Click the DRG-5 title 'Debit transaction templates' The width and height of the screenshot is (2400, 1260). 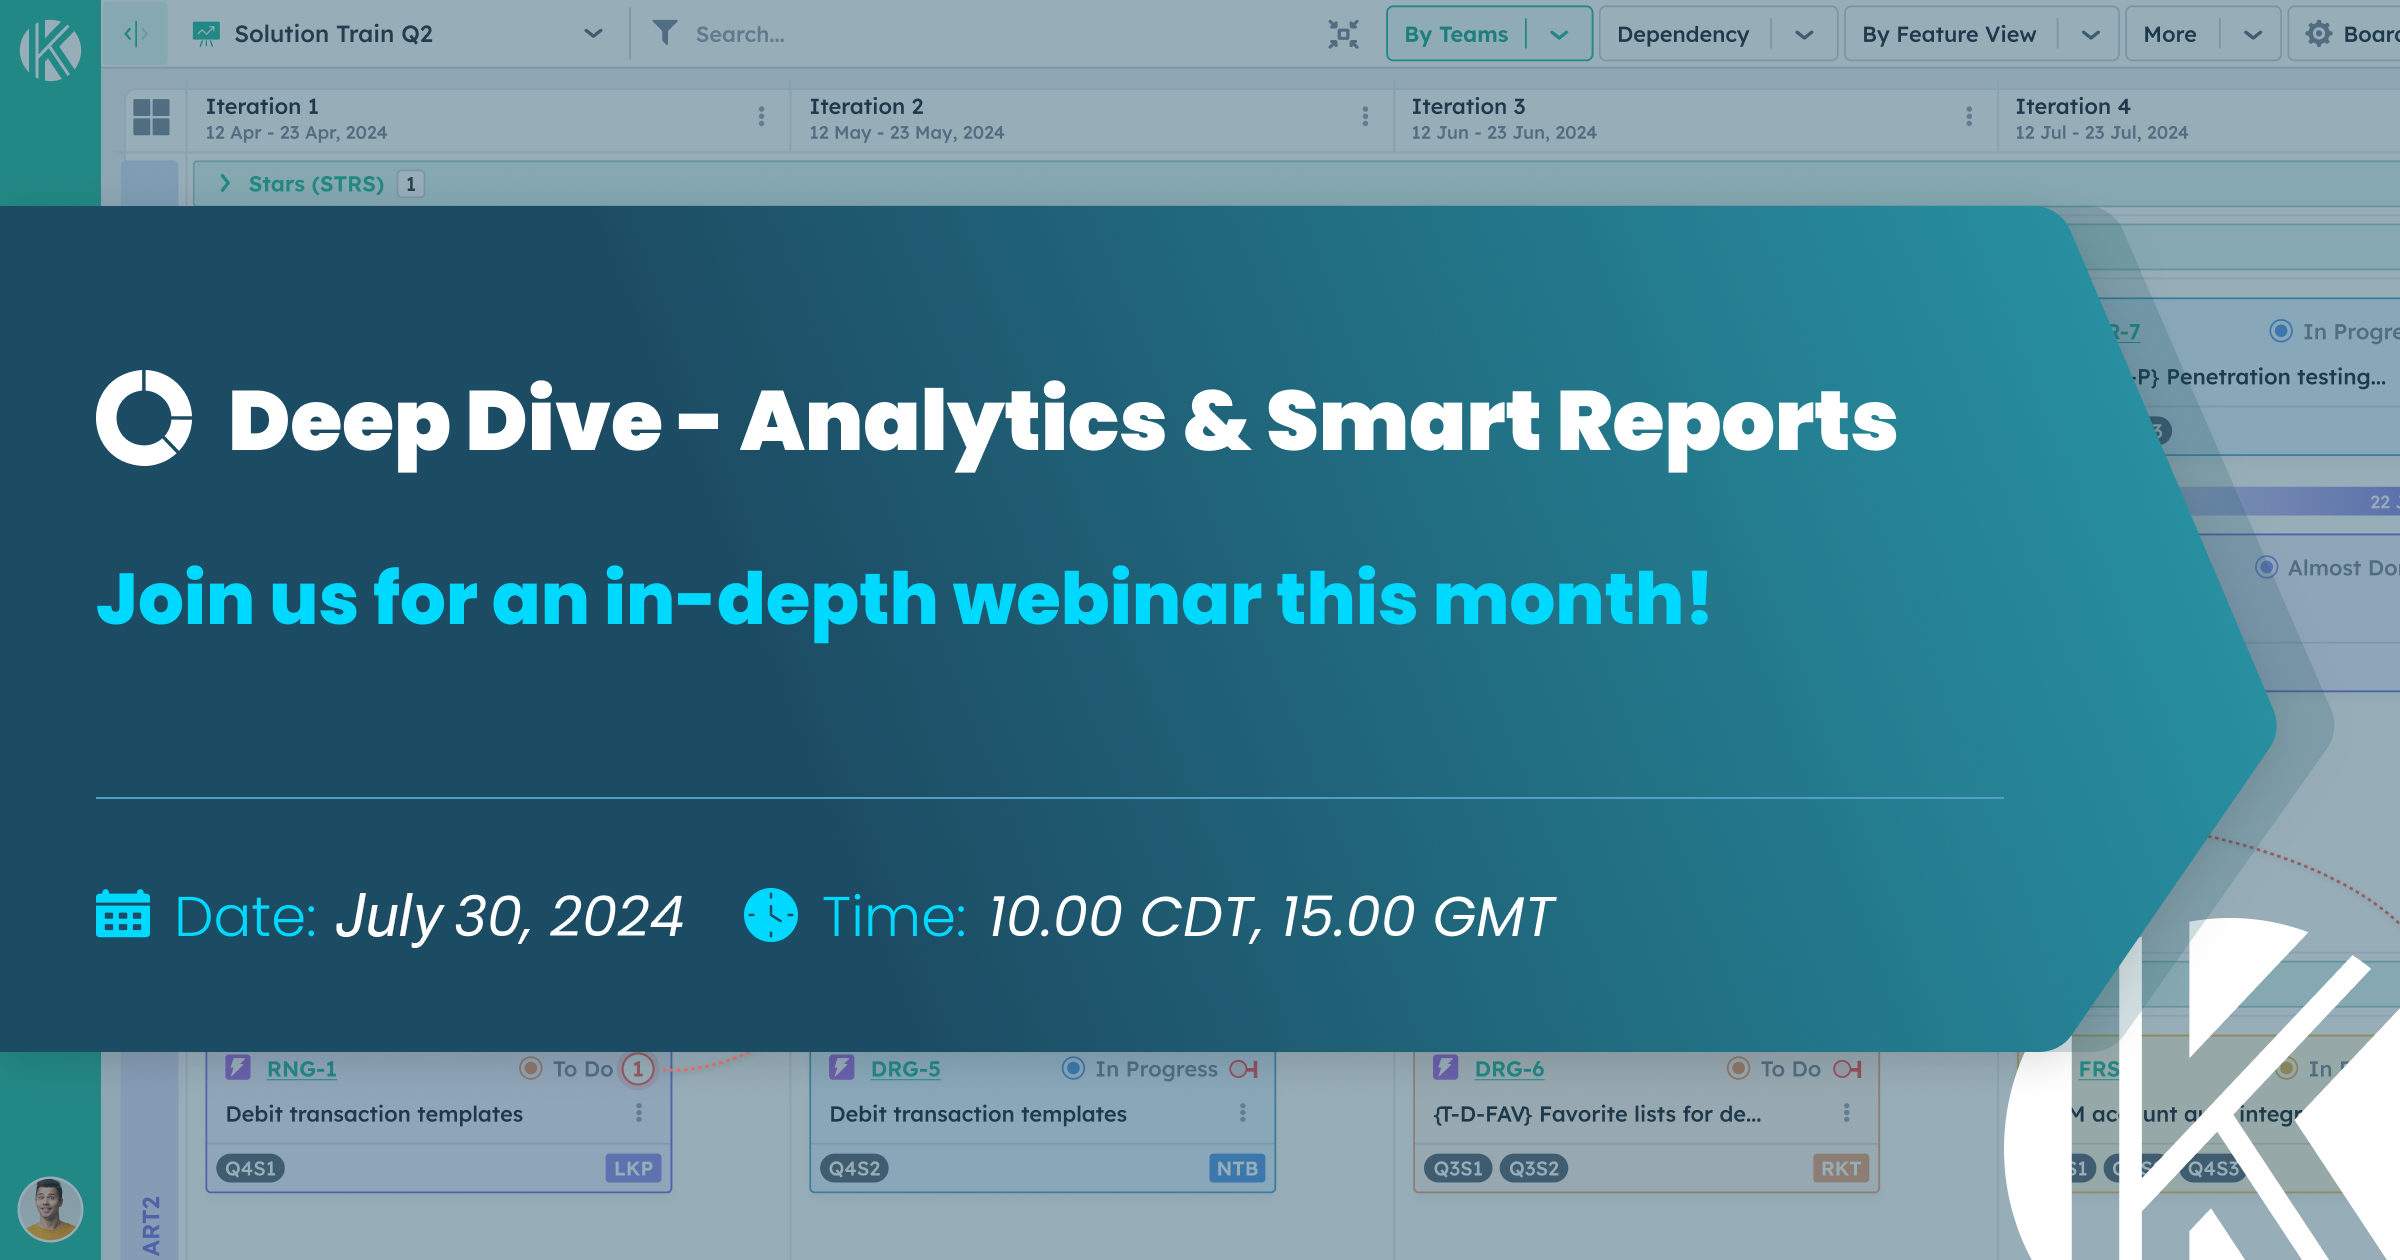(978, 1114)
